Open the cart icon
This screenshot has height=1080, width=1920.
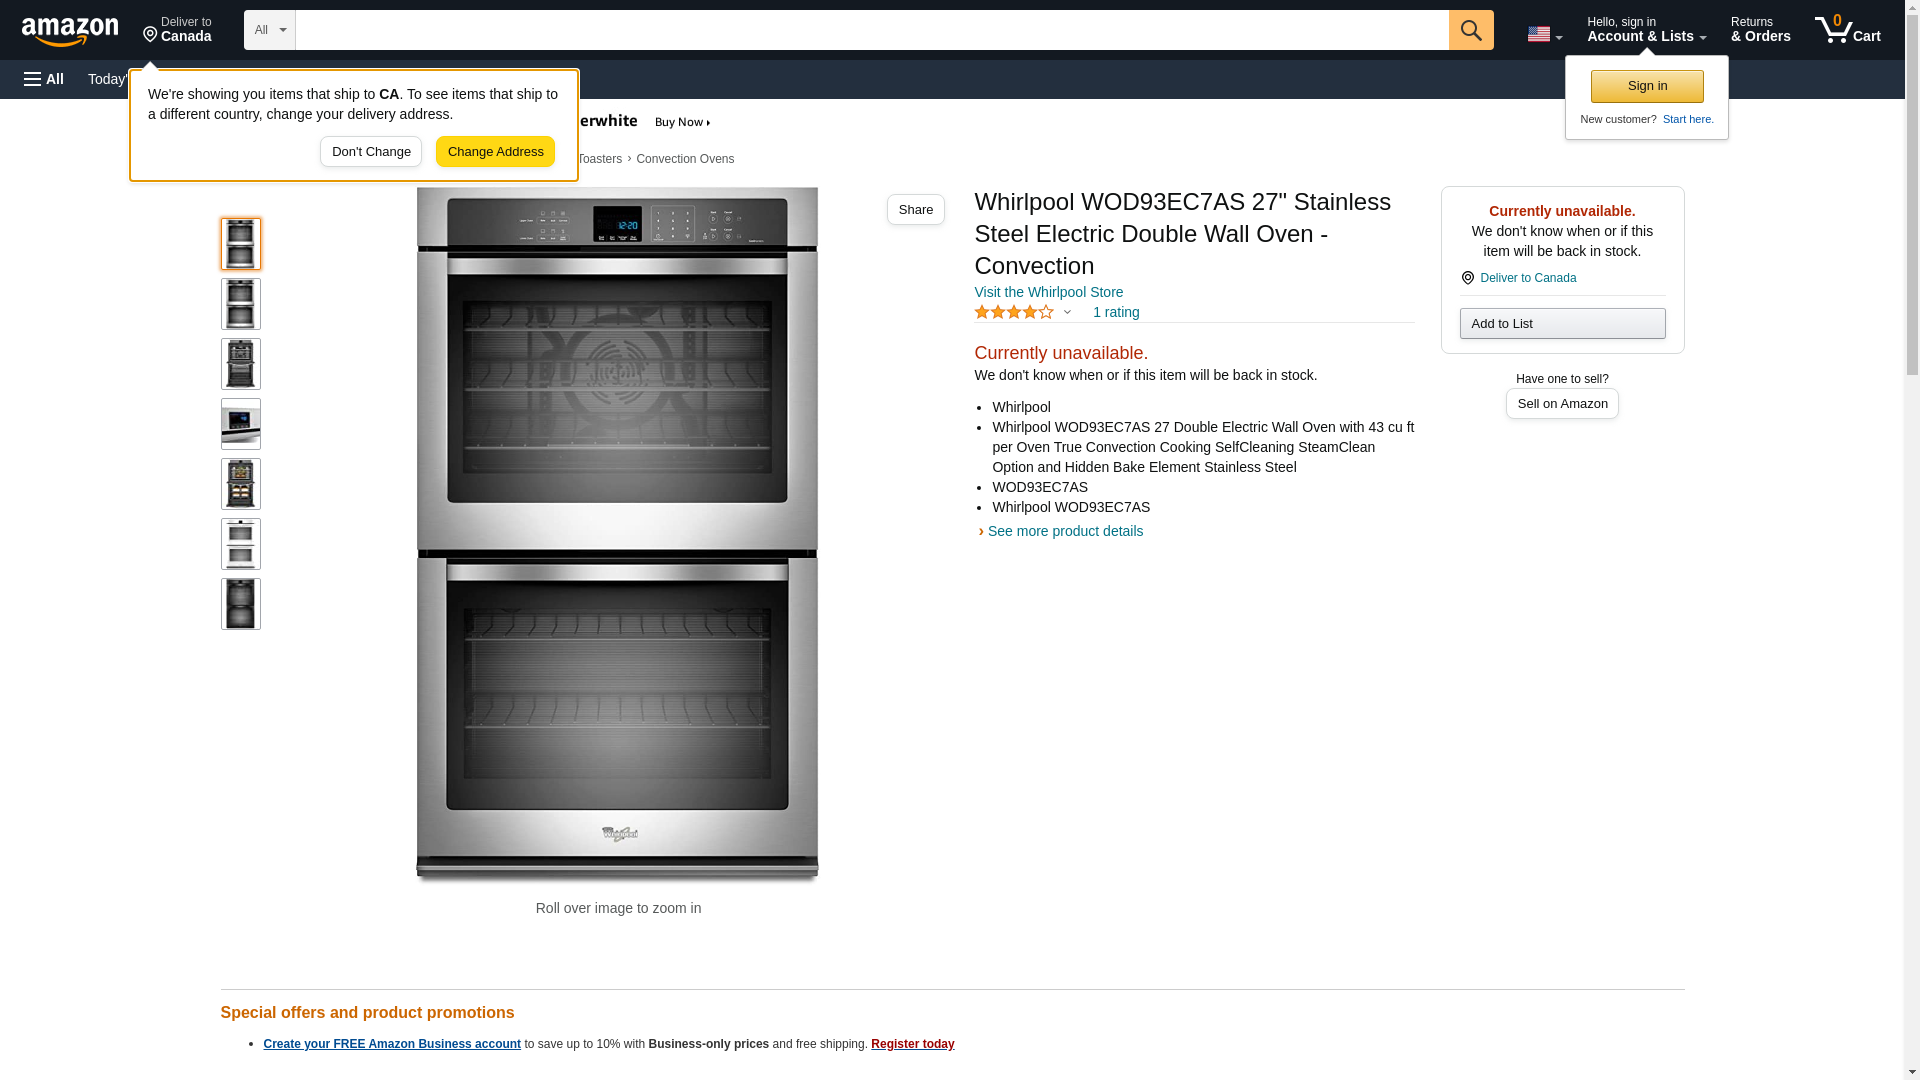coord(1847,30)
